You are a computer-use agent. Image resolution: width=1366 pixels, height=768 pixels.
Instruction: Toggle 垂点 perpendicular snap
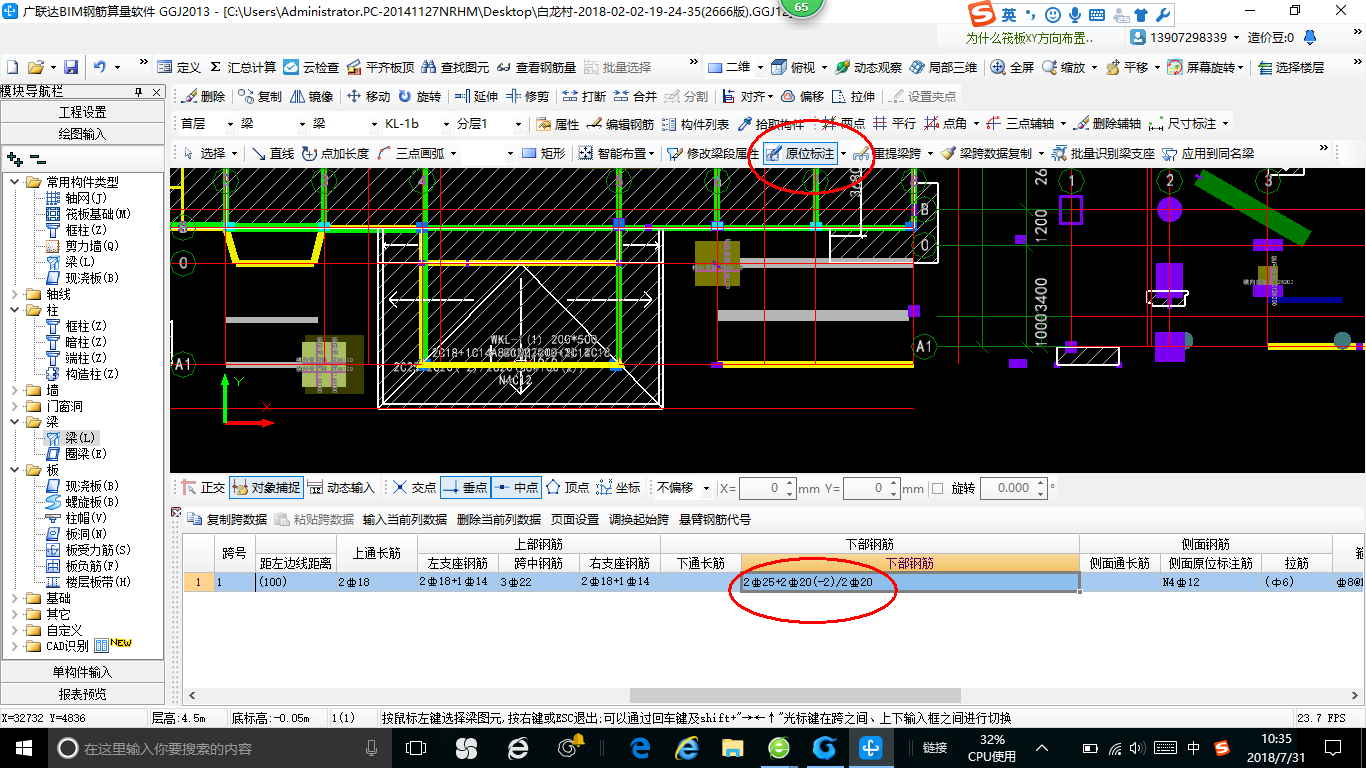465,488
